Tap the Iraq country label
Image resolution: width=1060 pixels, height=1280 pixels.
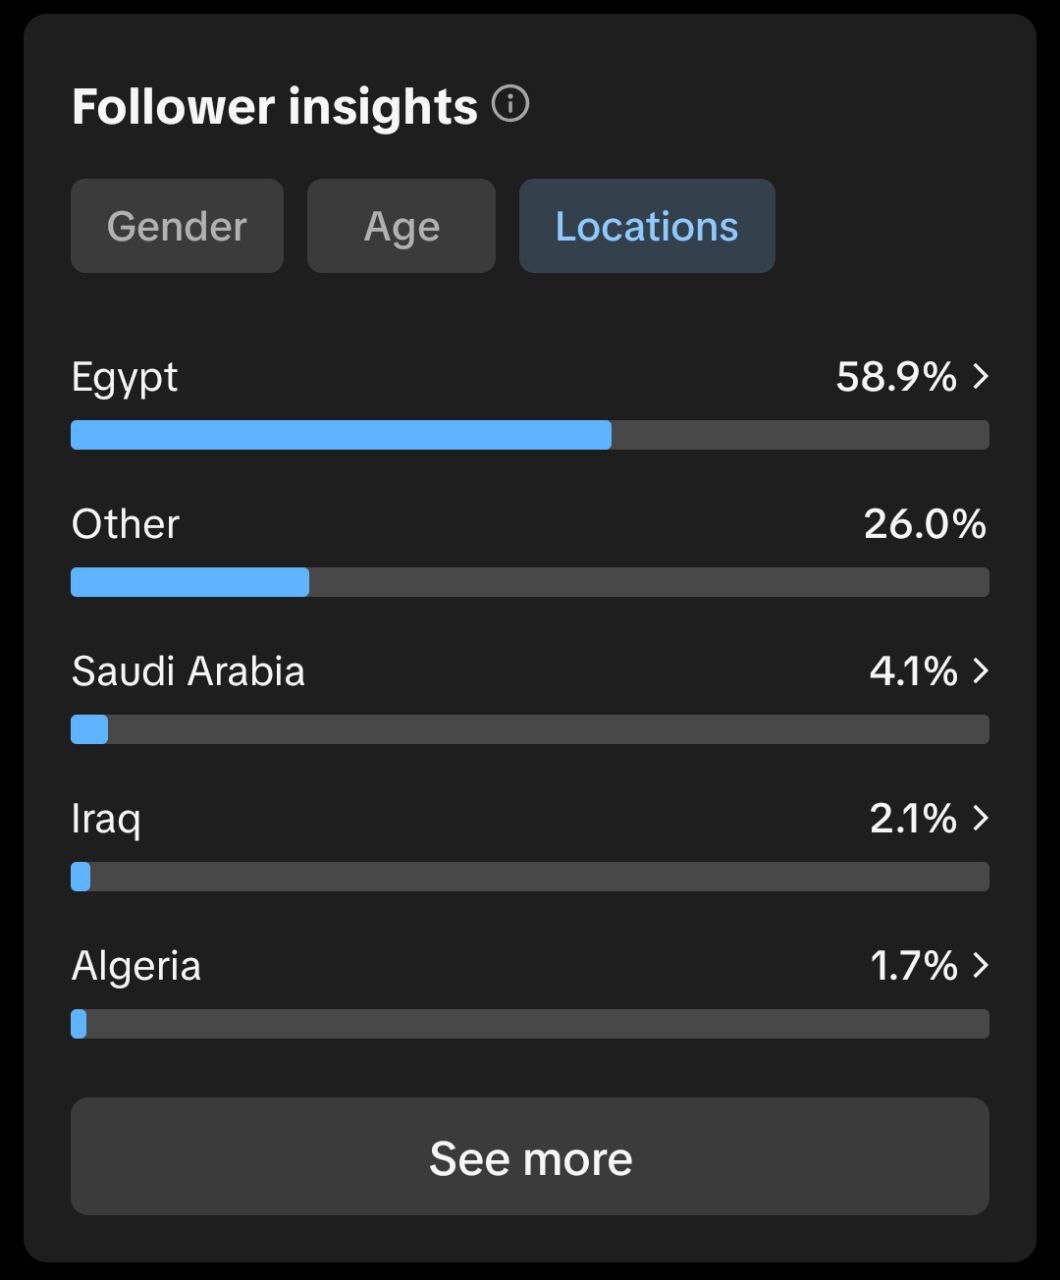pyautogui.click(x=106, y=819)
